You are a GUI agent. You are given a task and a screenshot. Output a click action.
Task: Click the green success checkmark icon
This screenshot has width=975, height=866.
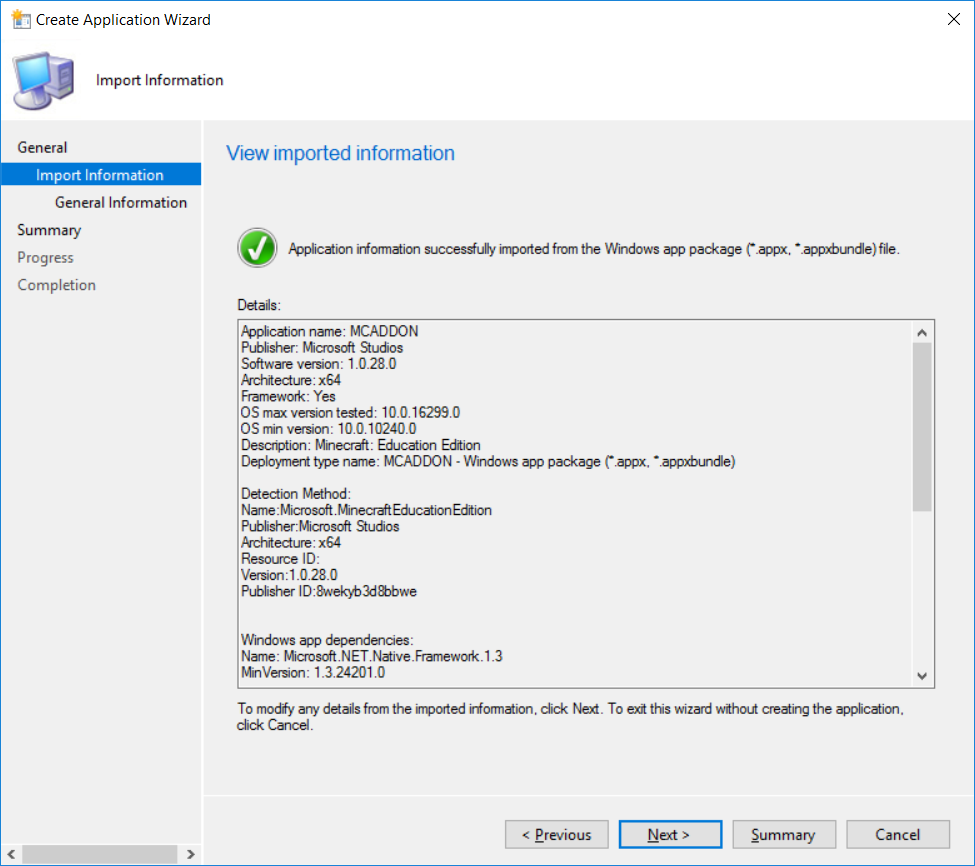257,247
